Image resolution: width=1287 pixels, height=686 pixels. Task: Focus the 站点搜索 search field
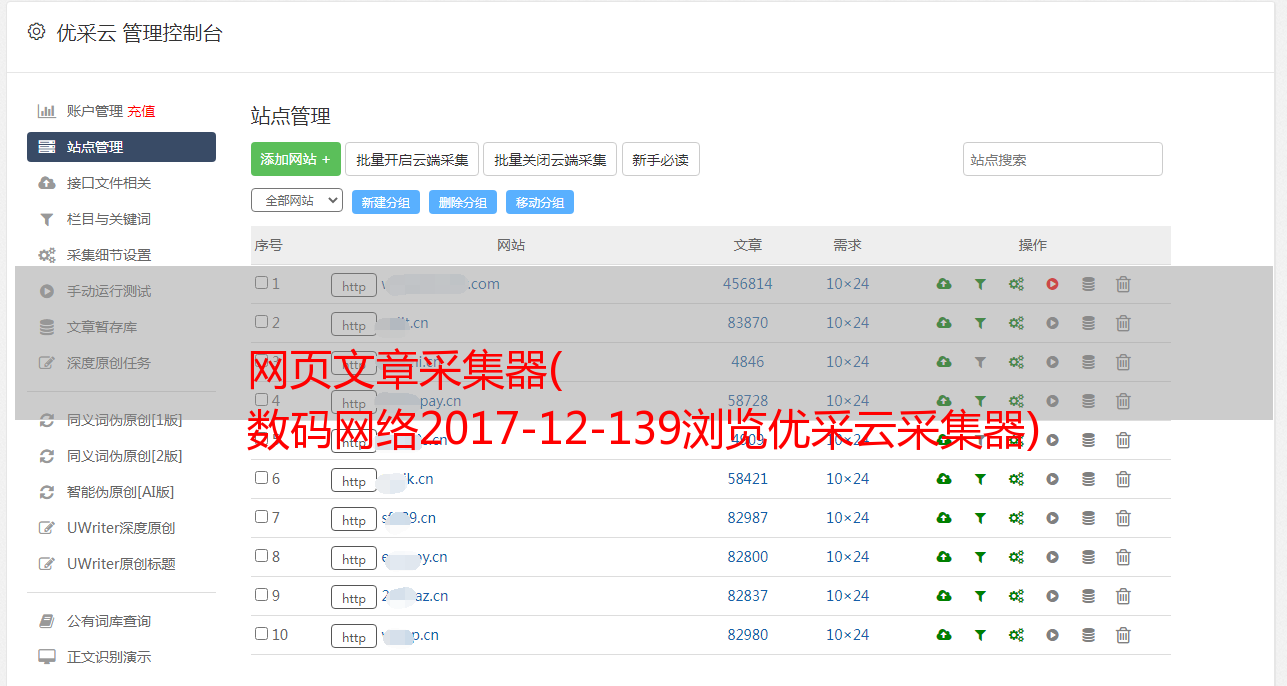(1063, 159)
